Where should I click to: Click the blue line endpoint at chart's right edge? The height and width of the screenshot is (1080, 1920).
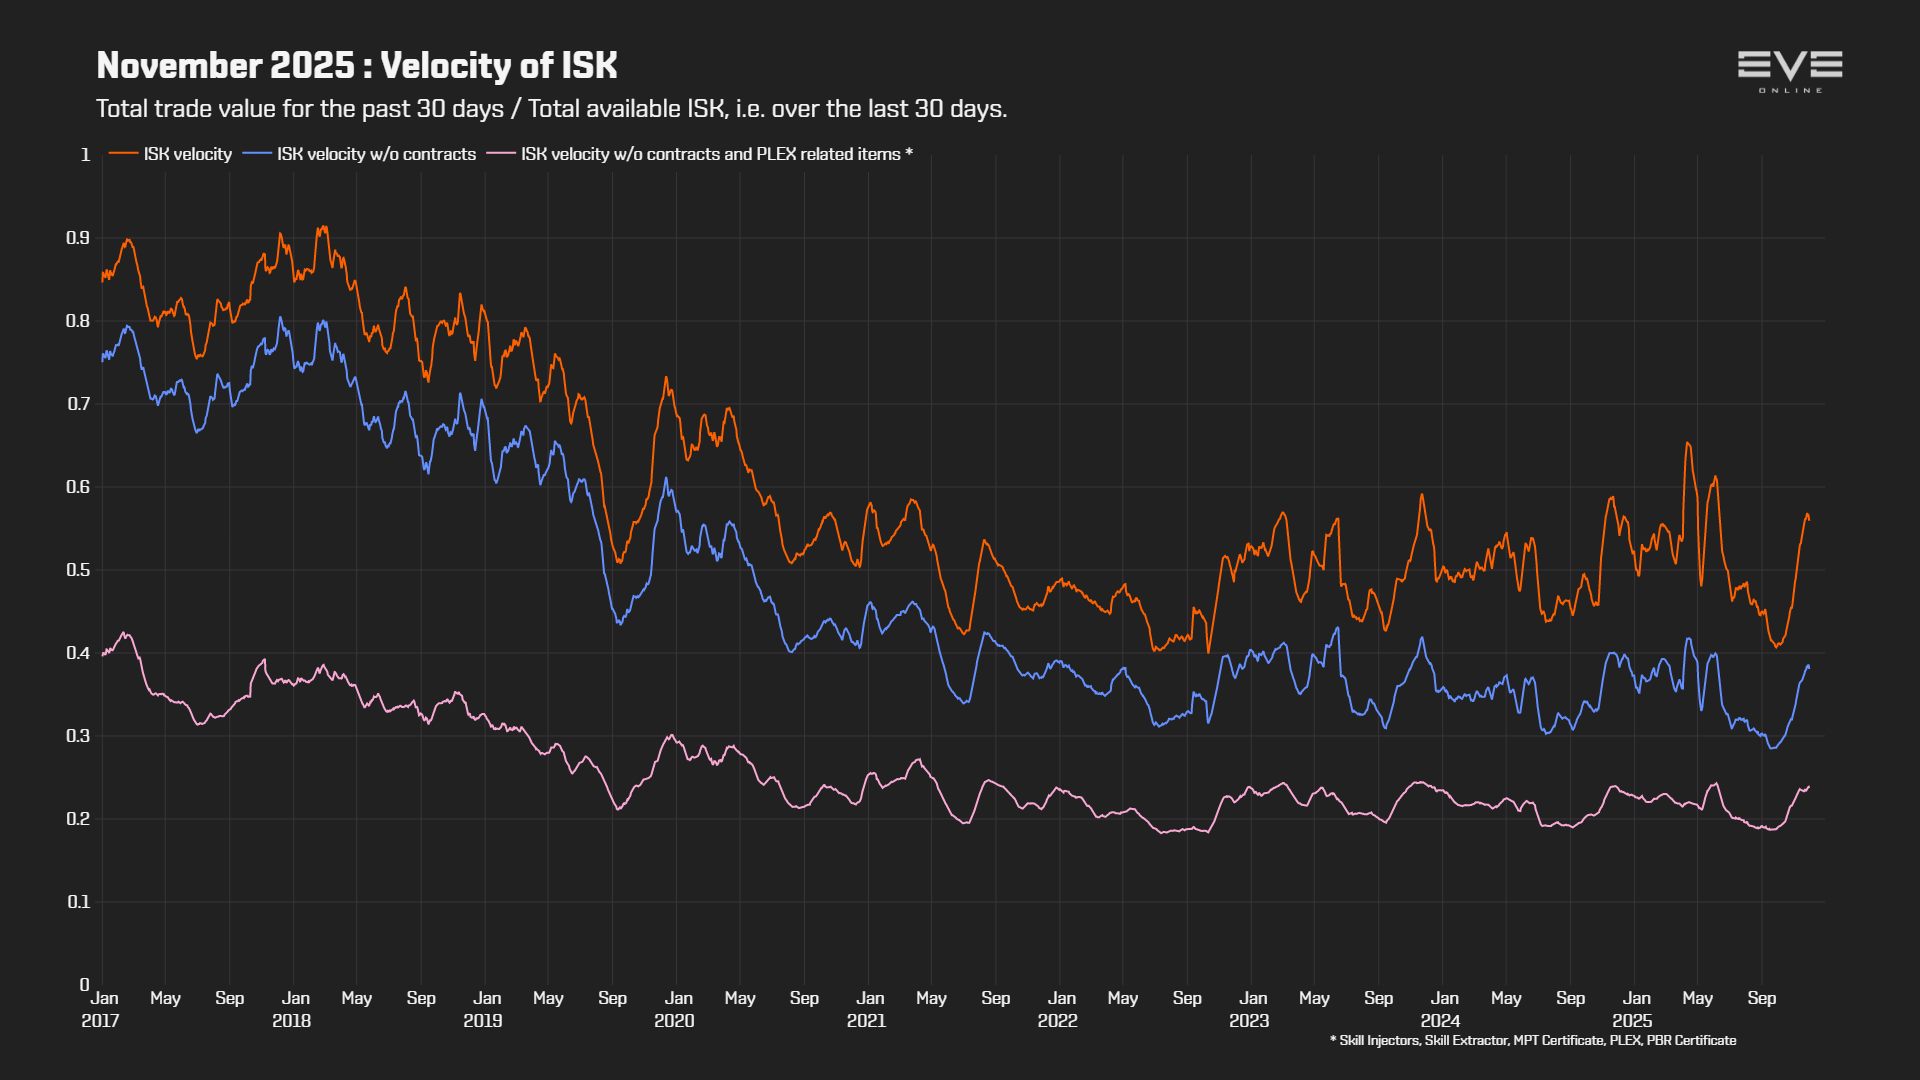tap(1808, 666)
